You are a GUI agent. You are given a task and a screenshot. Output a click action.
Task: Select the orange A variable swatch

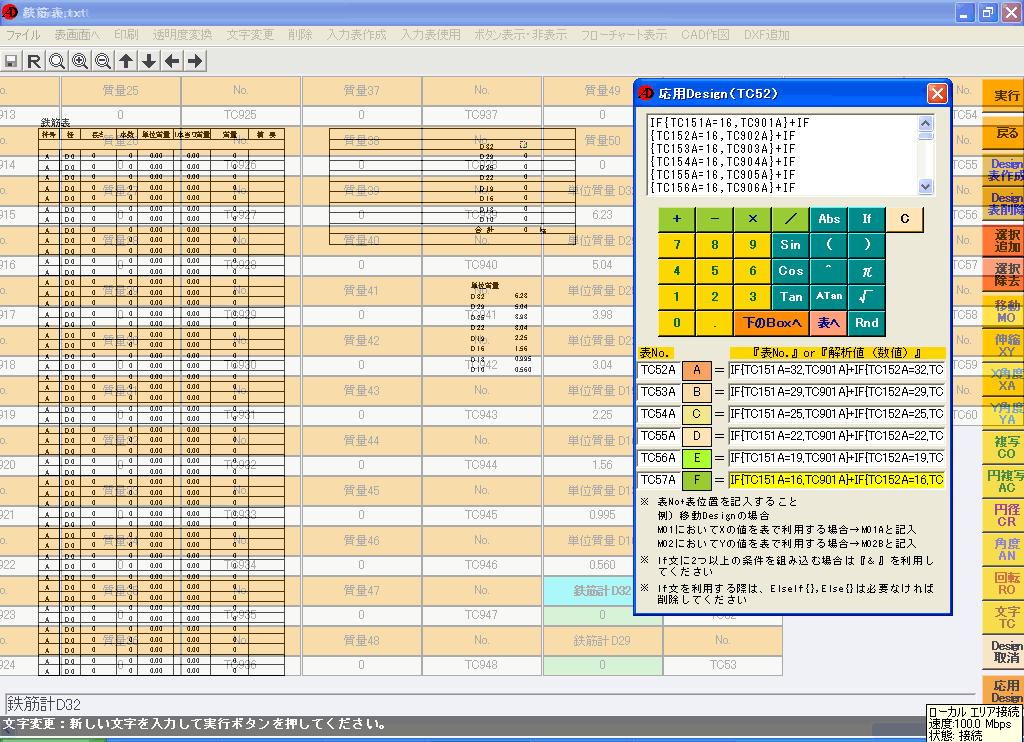(x=695, y=370)
